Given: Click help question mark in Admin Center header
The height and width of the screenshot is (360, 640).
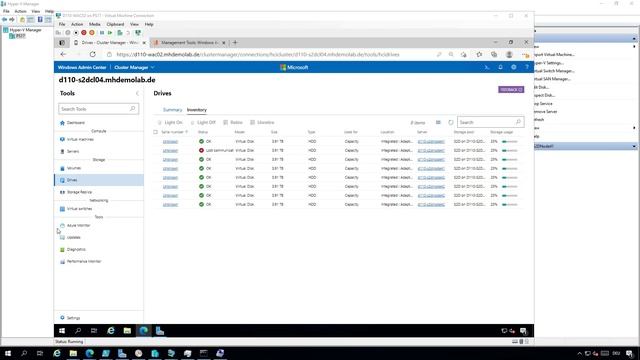Looking at the screenshot, I should click(527, 67).
